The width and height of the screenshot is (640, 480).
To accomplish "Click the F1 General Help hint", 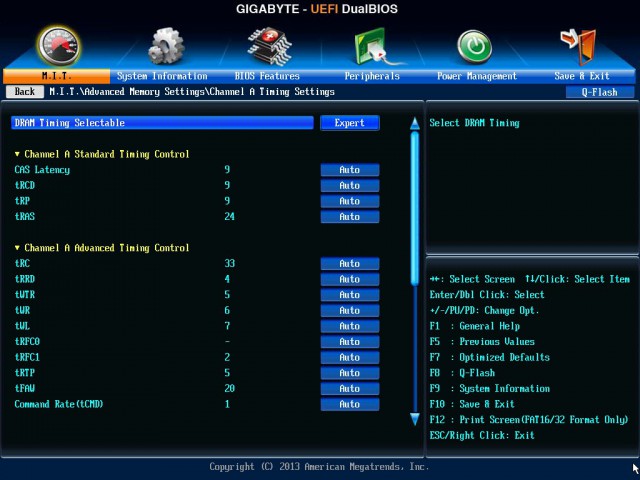I will [x=475, y=326].
